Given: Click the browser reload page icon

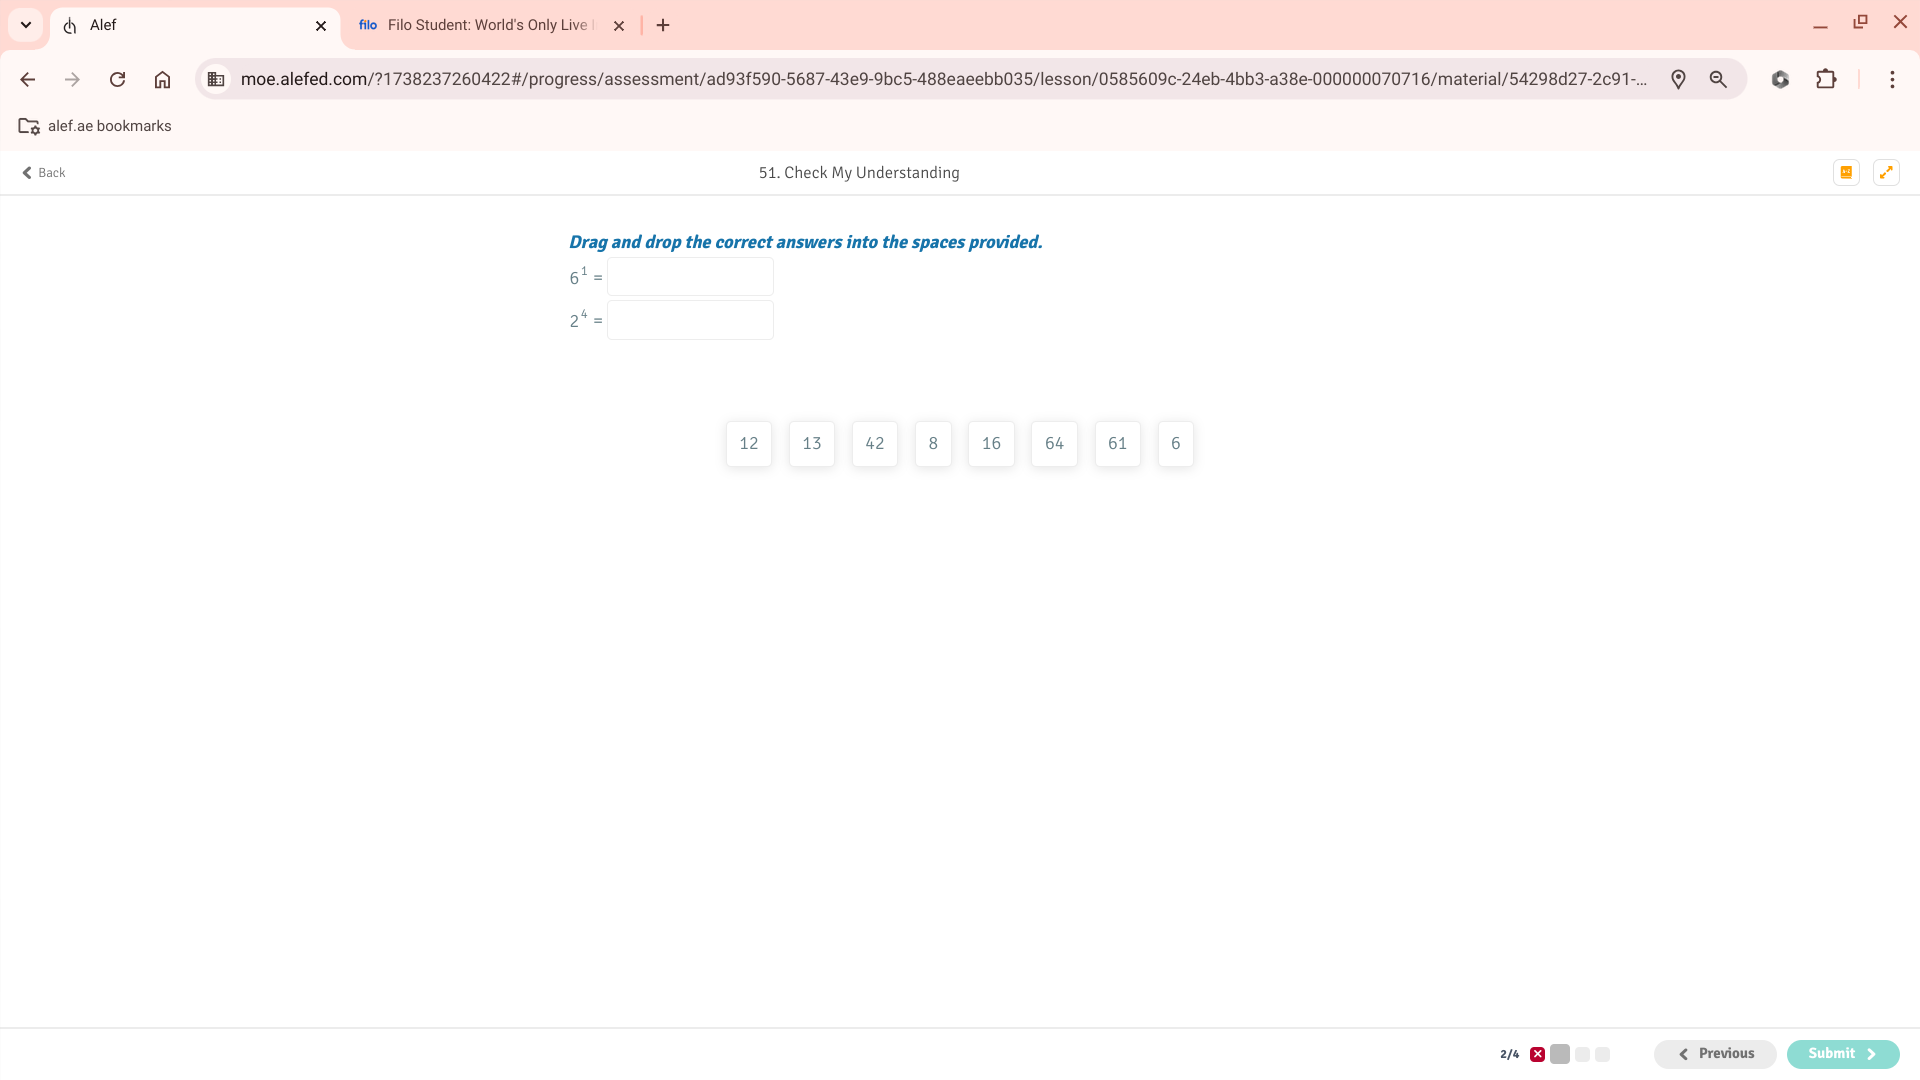Looking at the screenshot, I should (x=117, y=79).
